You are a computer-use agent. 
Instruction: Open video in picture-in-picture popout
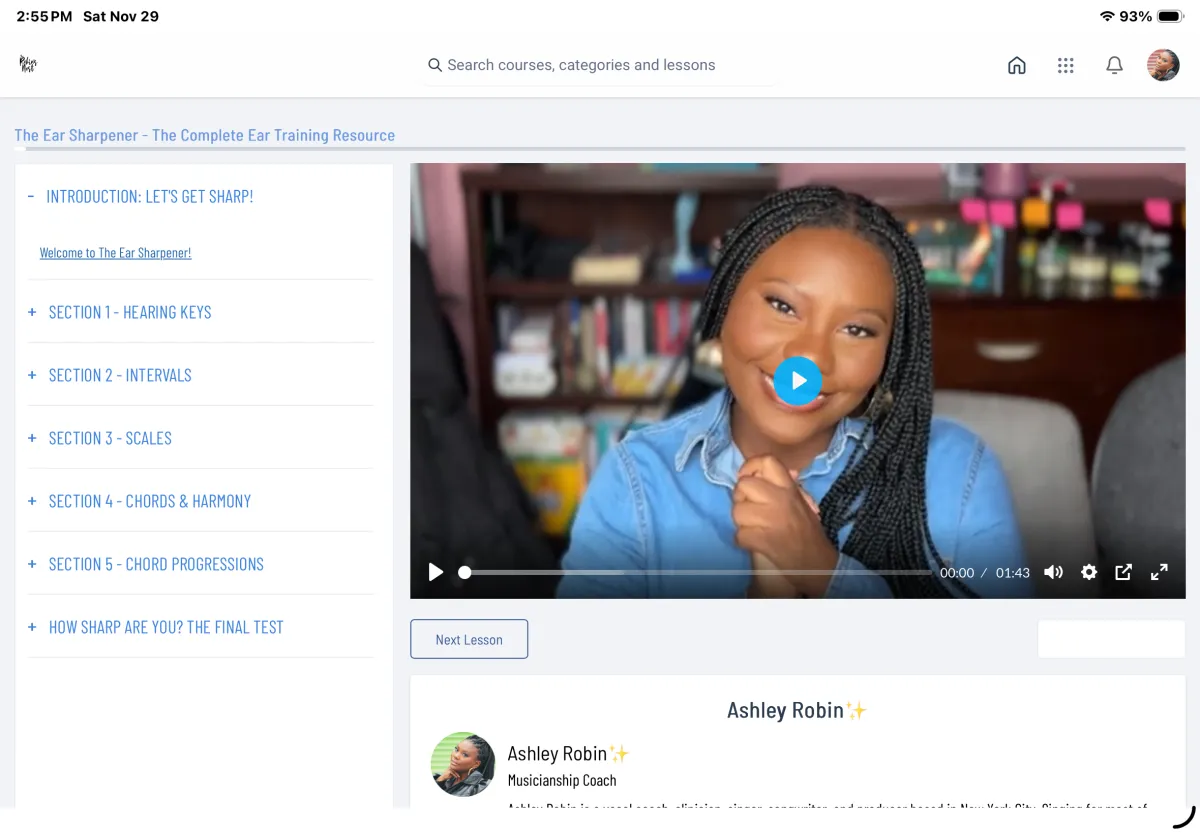pos(1124,572)
